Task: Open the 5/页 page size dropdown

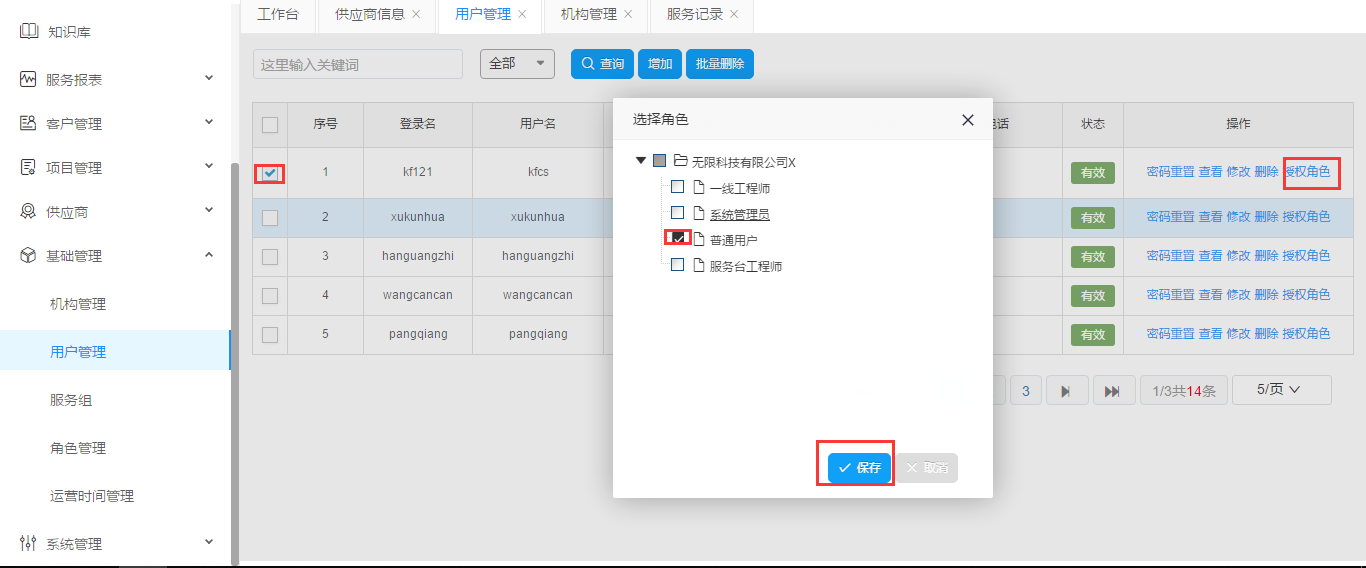Action: coord(1280,390)
